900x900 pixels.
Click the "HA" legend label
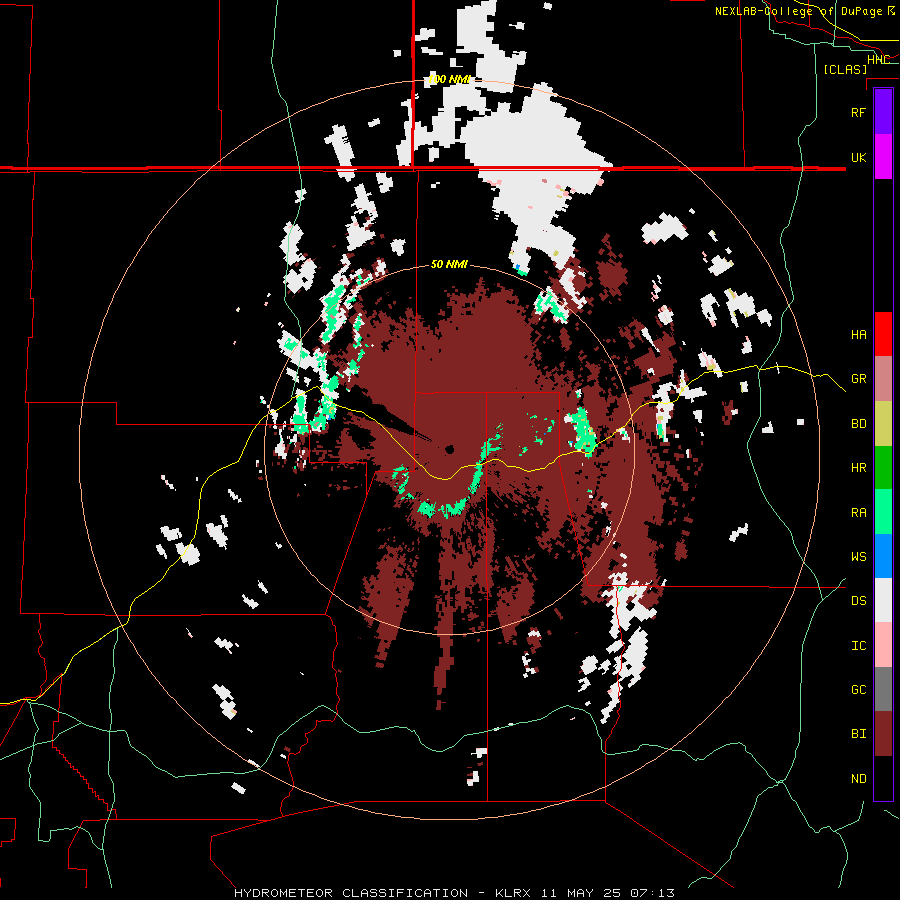click(x=858, y=335)
